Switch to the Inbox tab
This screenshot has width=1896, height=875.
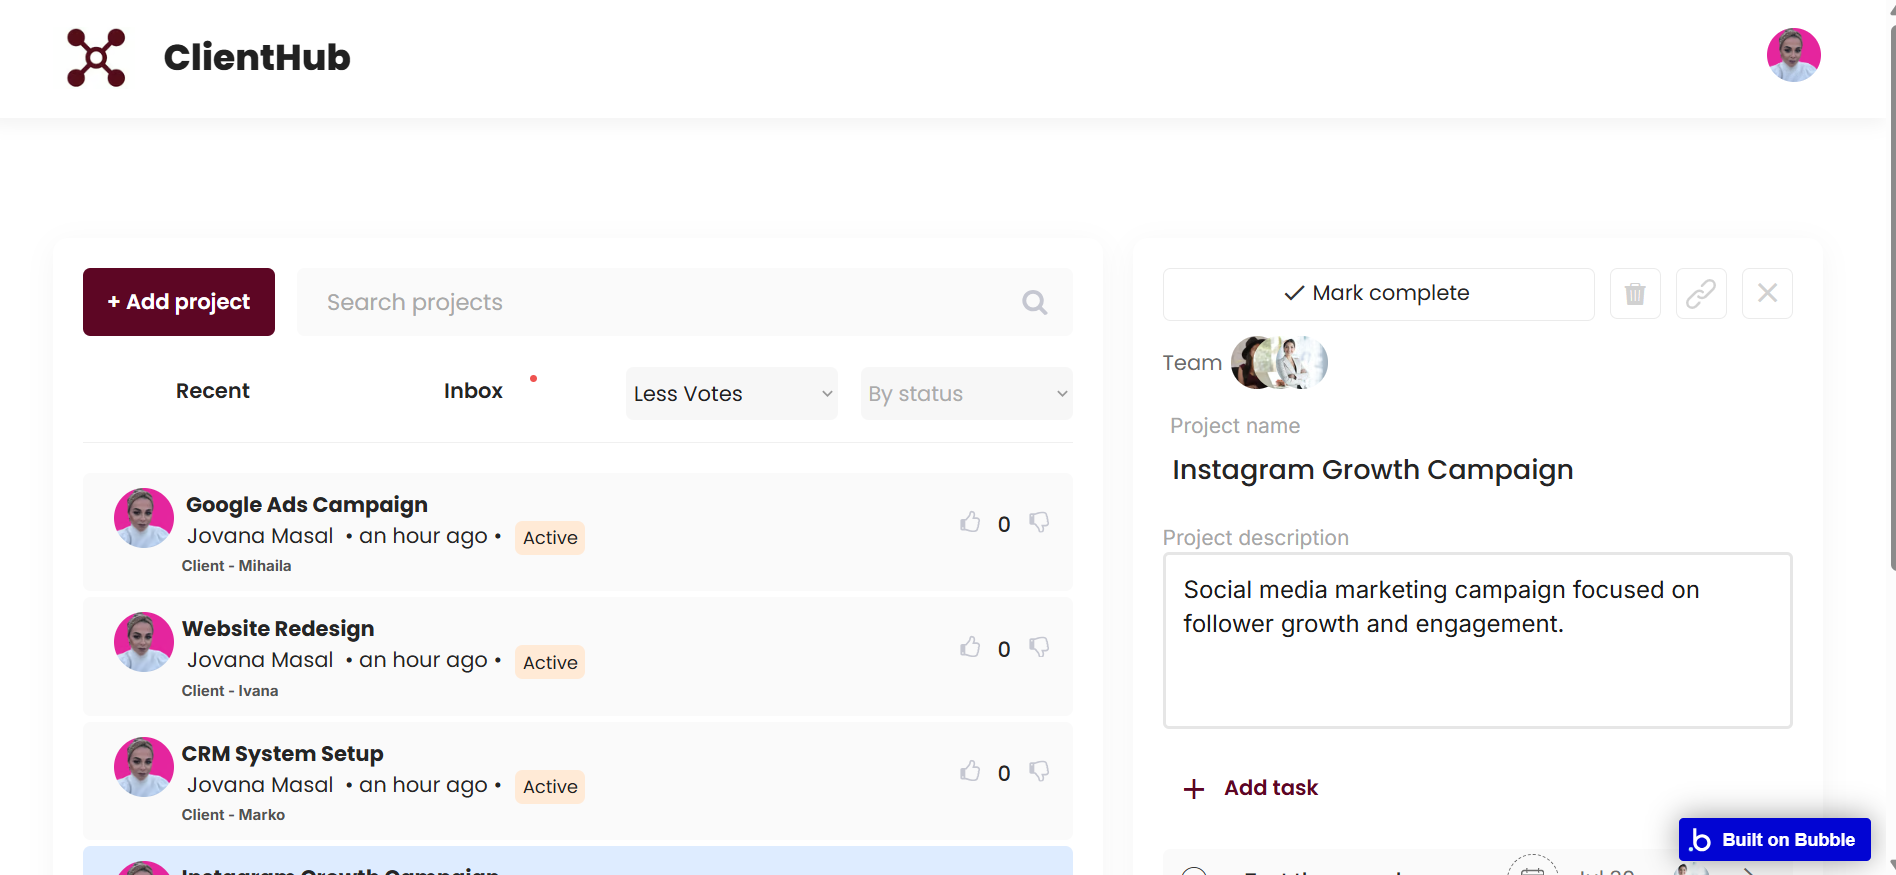coord(472,390)
